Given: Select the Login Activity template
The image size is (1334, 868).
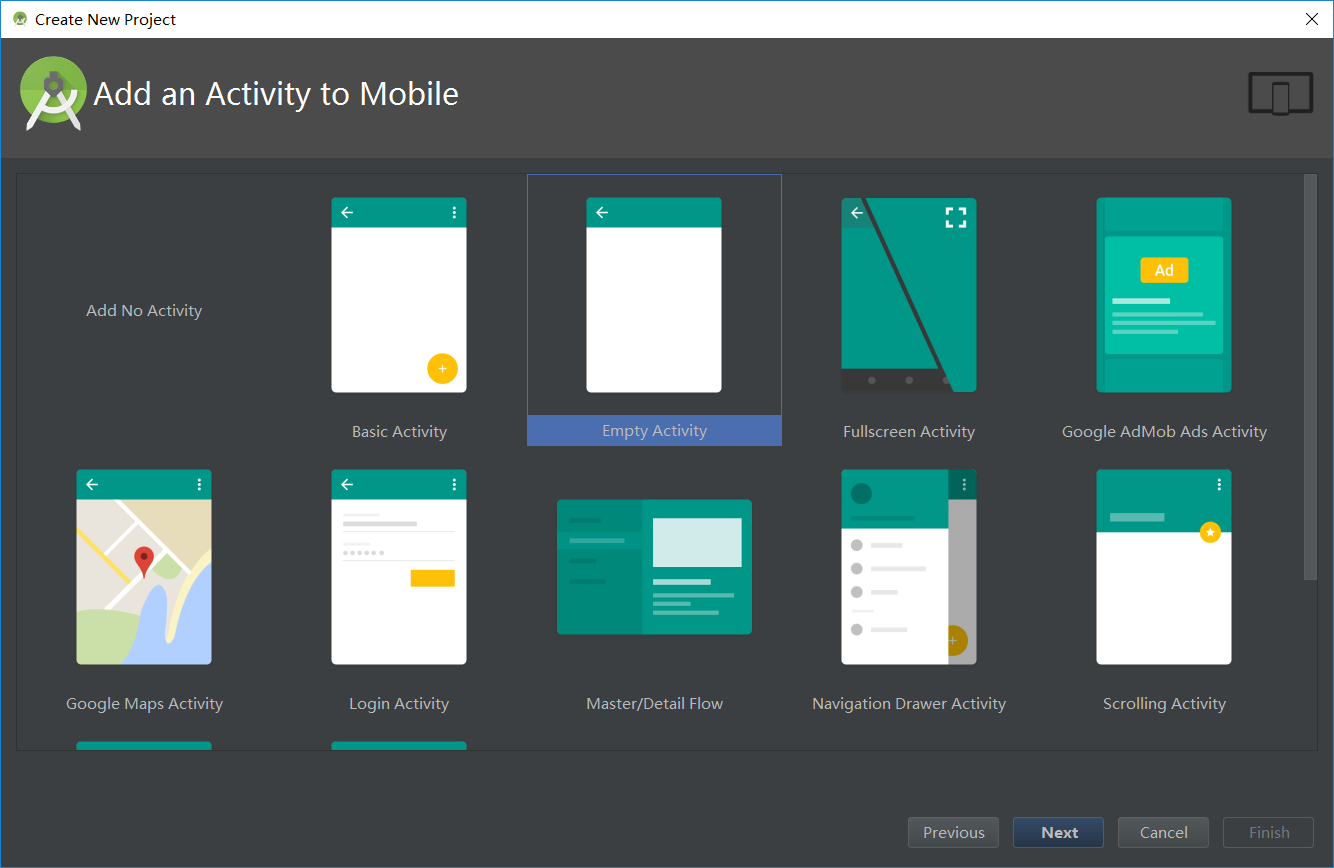Looking at the screenshot, I should [398, 567].
